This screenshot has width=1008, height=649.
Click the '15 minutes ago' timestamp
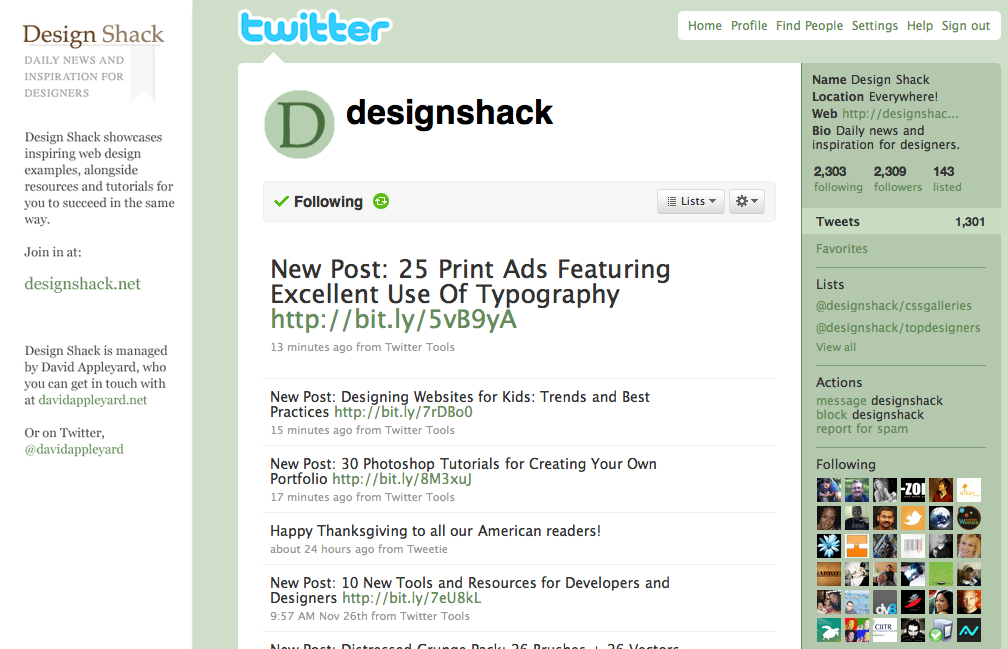pyautogui.click(x=311, y=430)
